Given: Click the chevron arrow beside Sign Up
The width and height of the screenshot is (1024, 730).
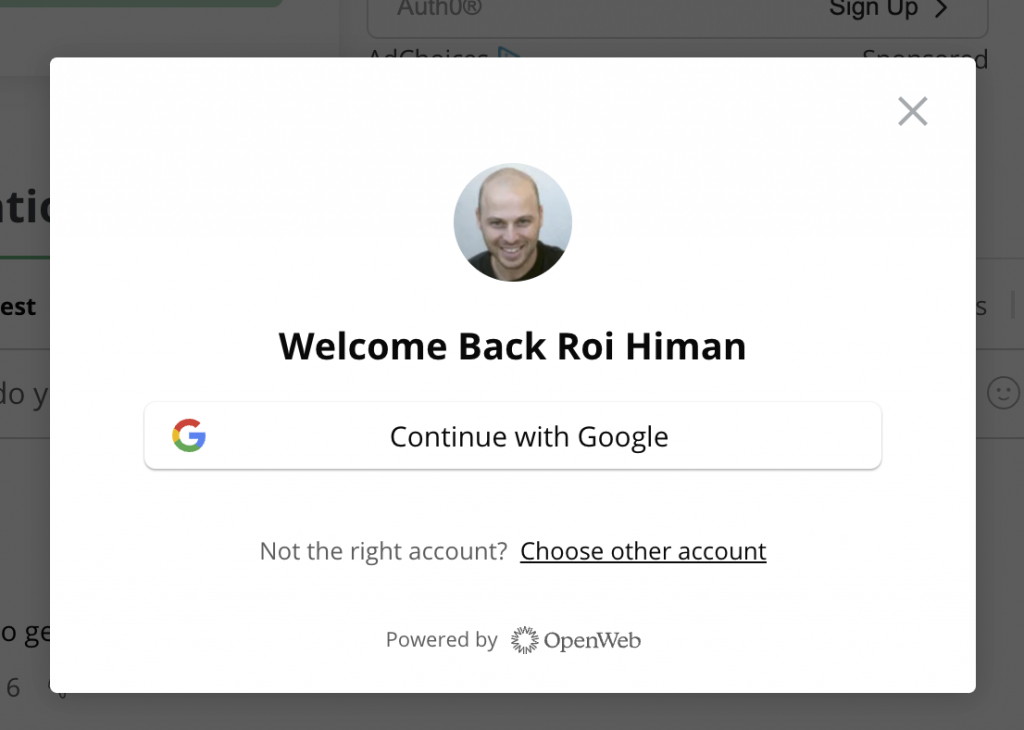Looking at the screenshot, I should (x=941, y=9).
